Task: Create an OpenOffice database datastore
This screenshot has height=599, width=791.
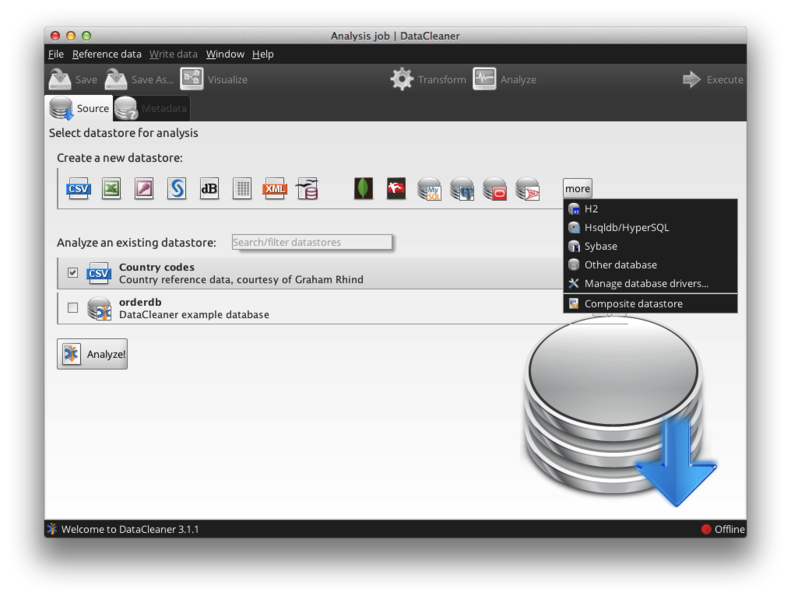Action: point(307,189)
